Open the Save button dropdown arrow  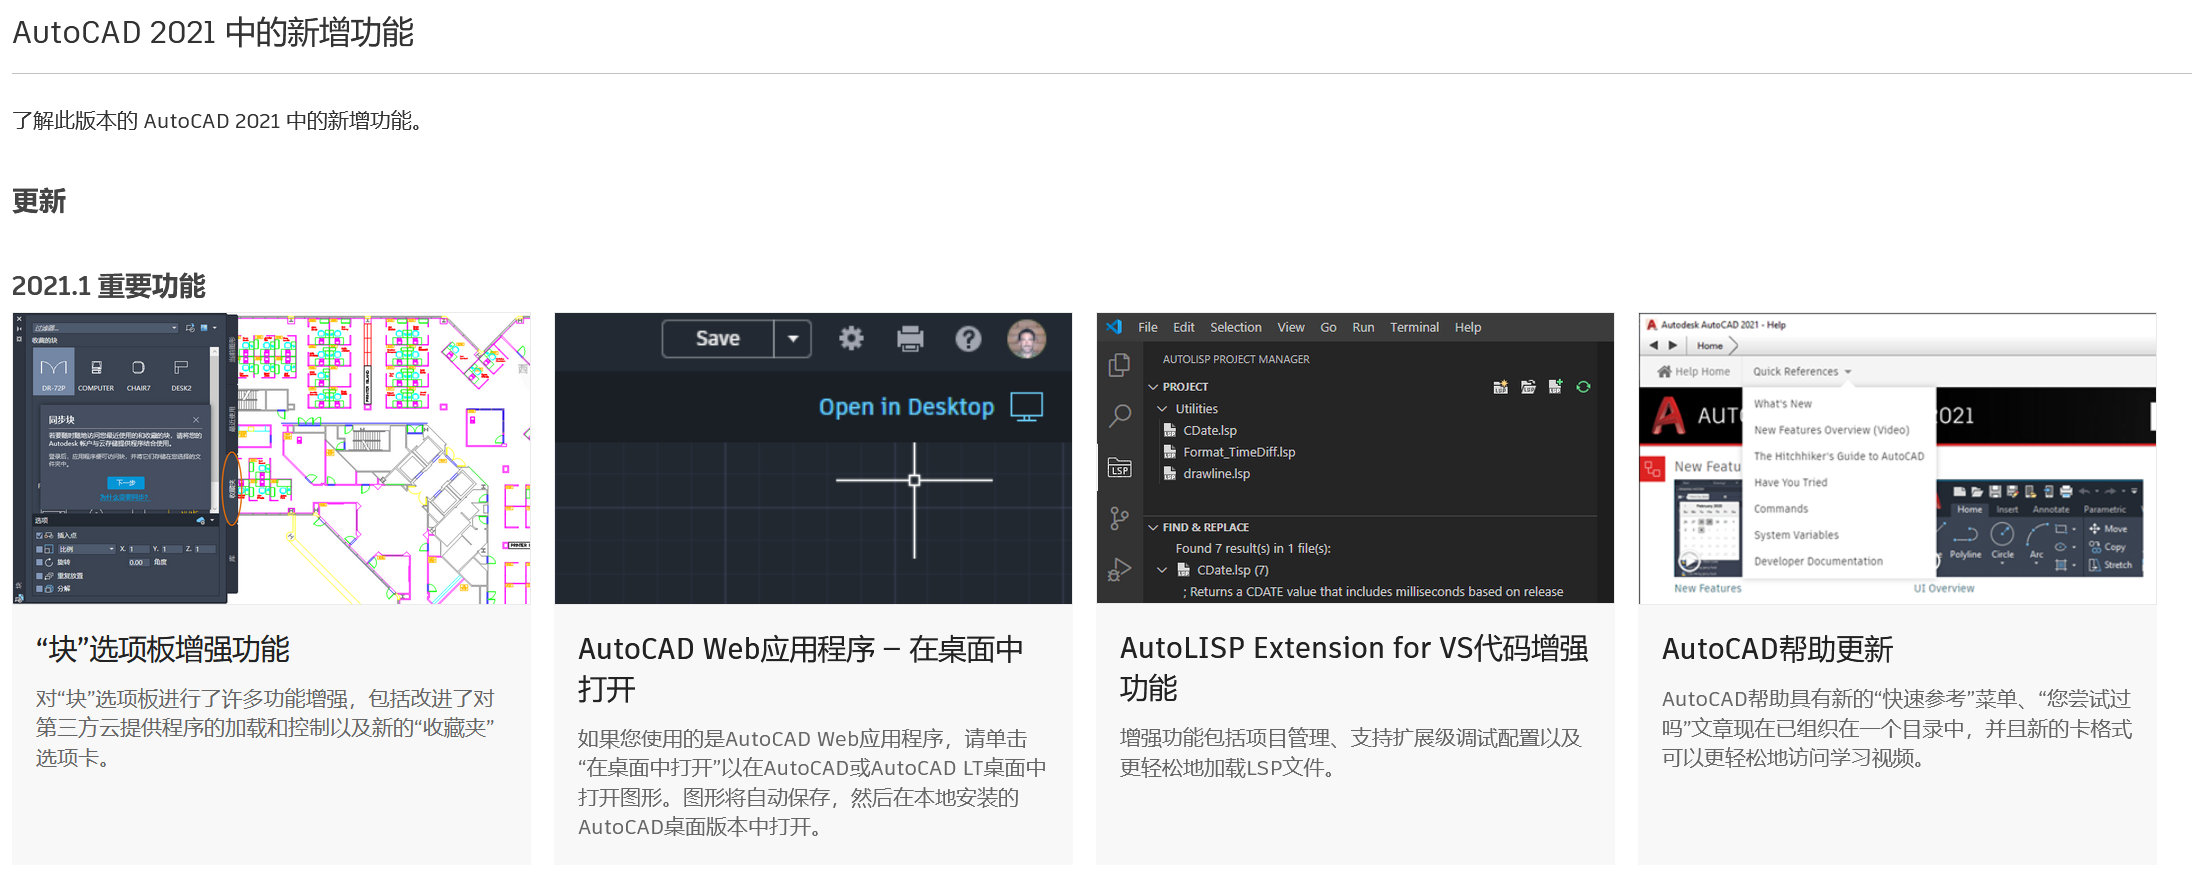tap(793, 339)
